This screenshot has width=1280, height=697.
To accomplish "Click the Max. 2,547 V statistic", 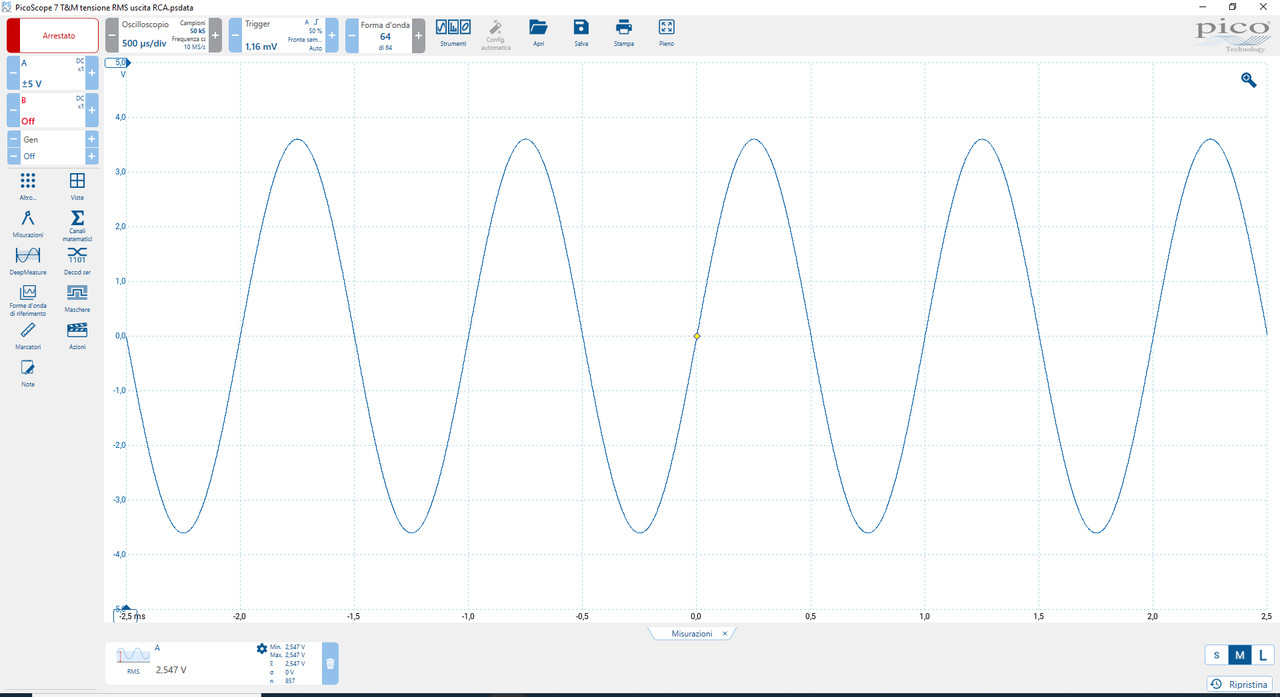I will 288,655.
